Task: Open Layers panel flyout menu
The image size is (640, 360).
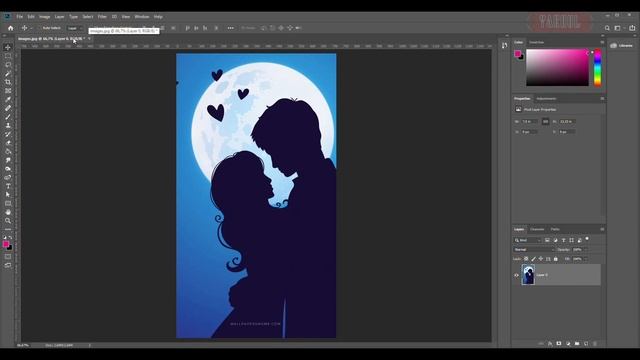Action: (602, 229)
